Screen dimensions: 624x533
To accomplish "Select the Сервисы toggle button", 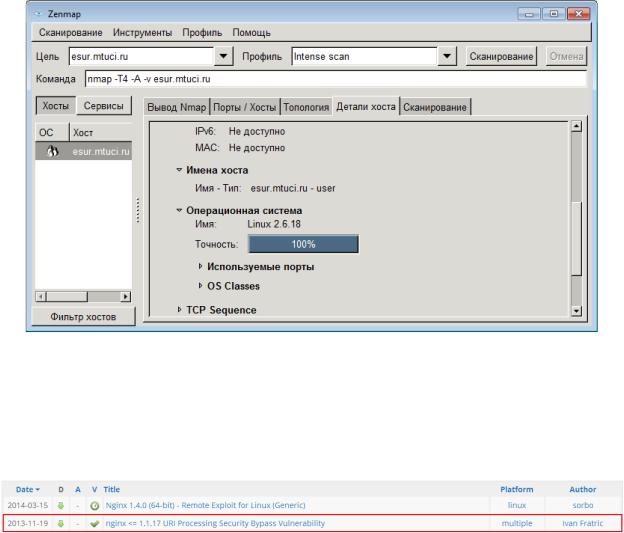I will [x=103, y=105].
